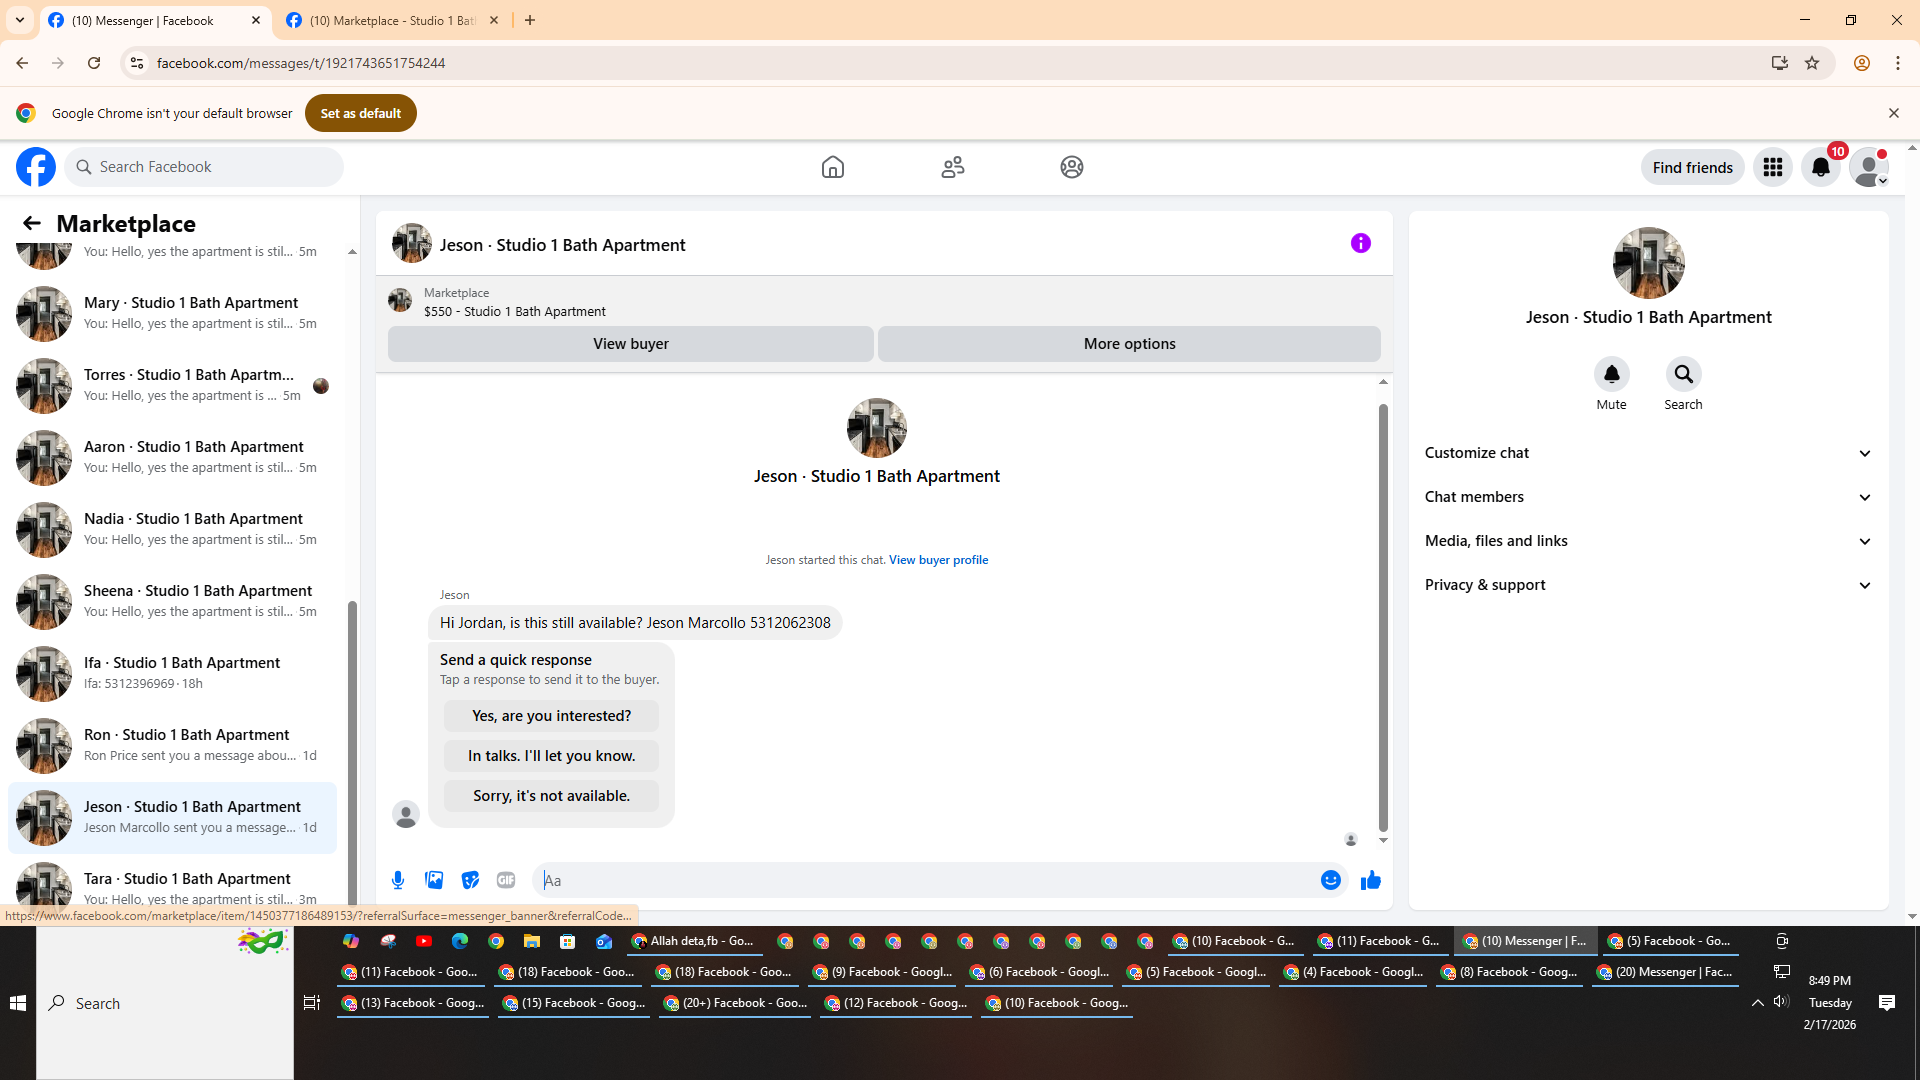Expand the Customize chat section

1647,453
